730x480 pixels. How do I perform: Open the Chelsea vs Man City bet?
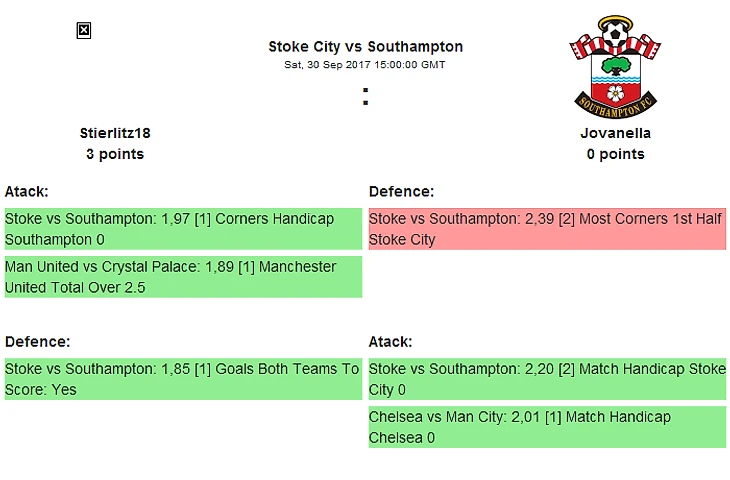[x=547, y=427]
